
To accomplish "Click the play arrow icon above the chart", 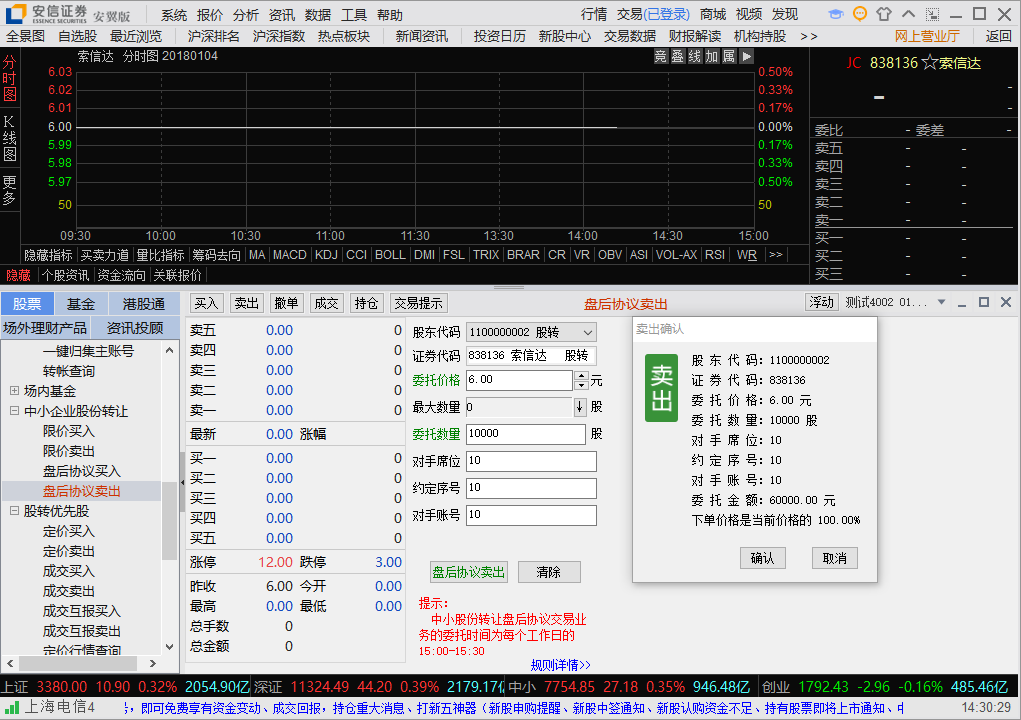I will pyautogui.click(x=746, y=57).
